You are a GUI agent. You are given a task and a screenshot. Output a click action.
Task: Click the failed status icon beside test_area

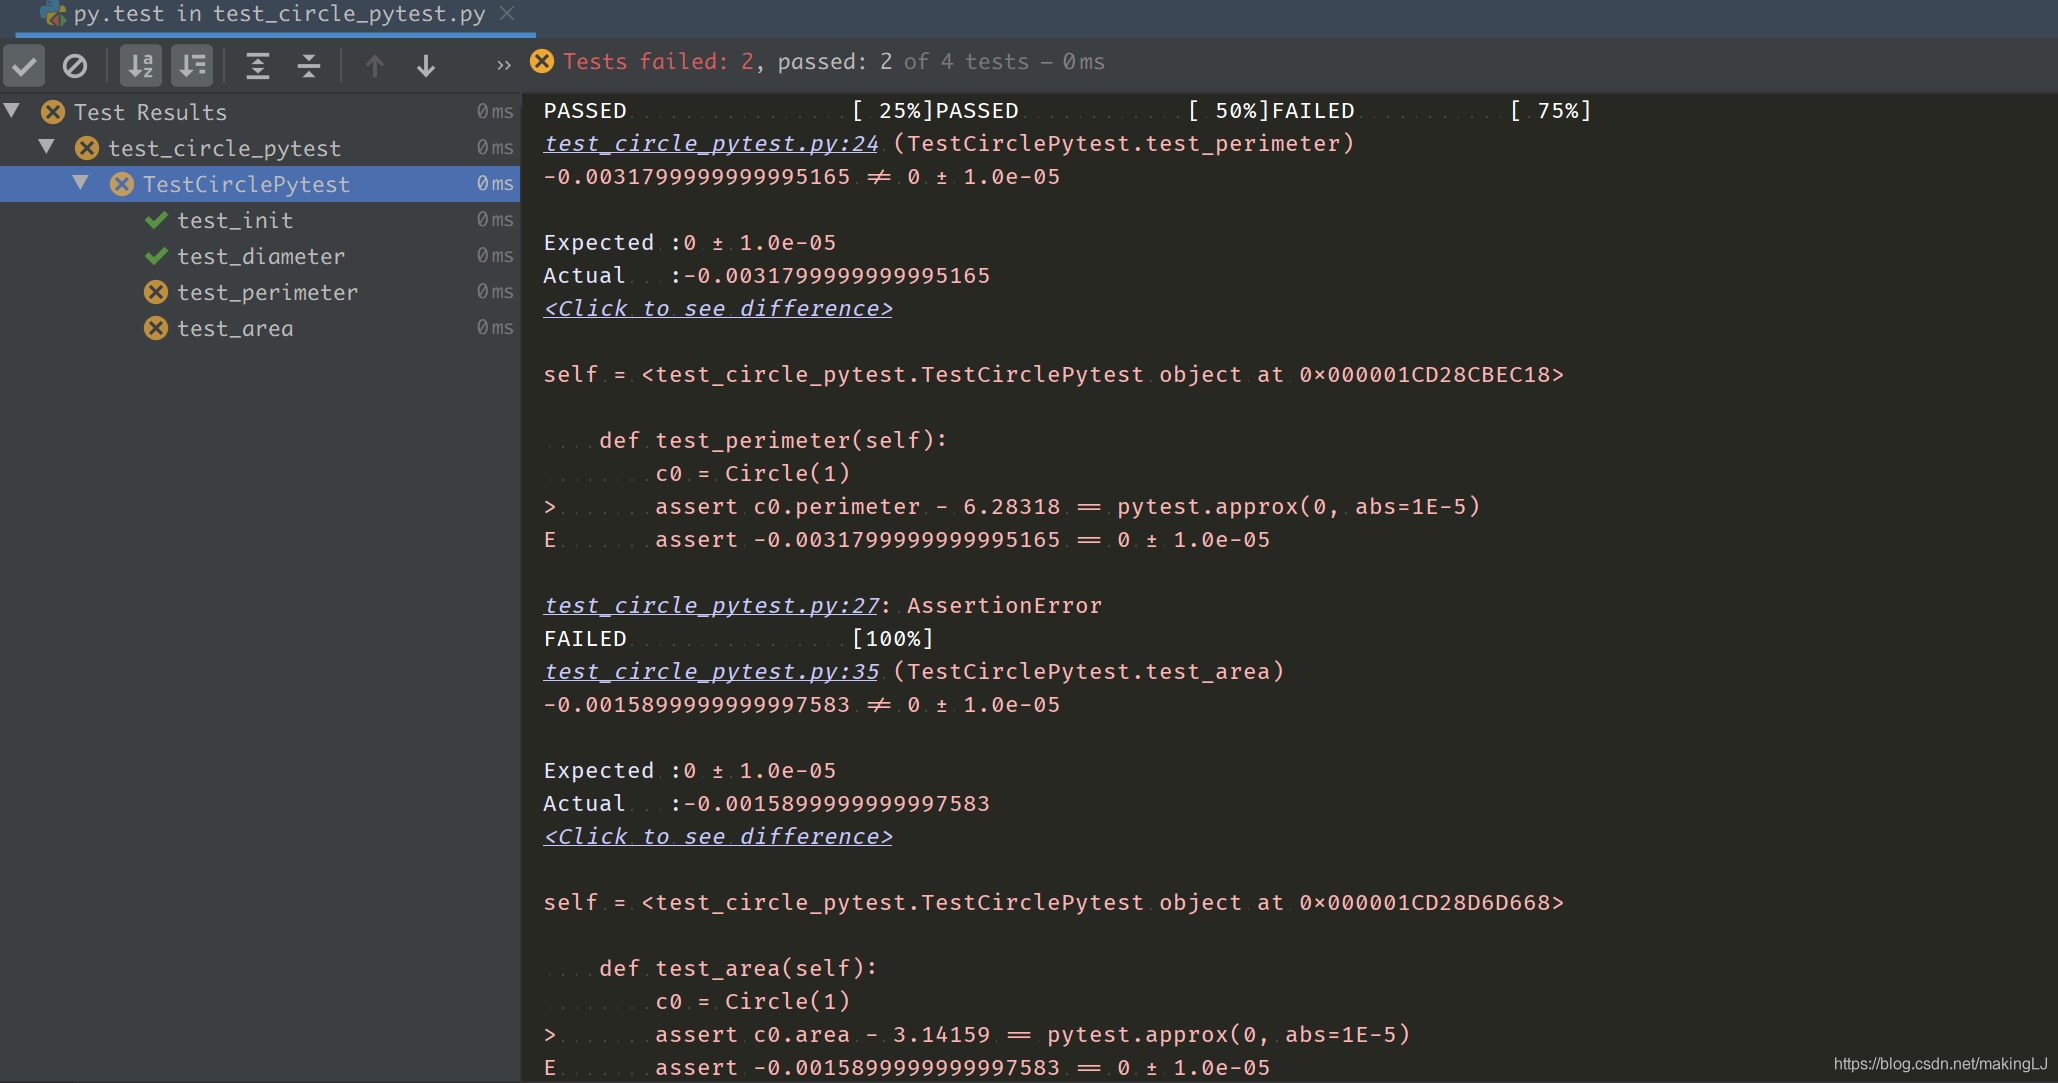point(156,328)
